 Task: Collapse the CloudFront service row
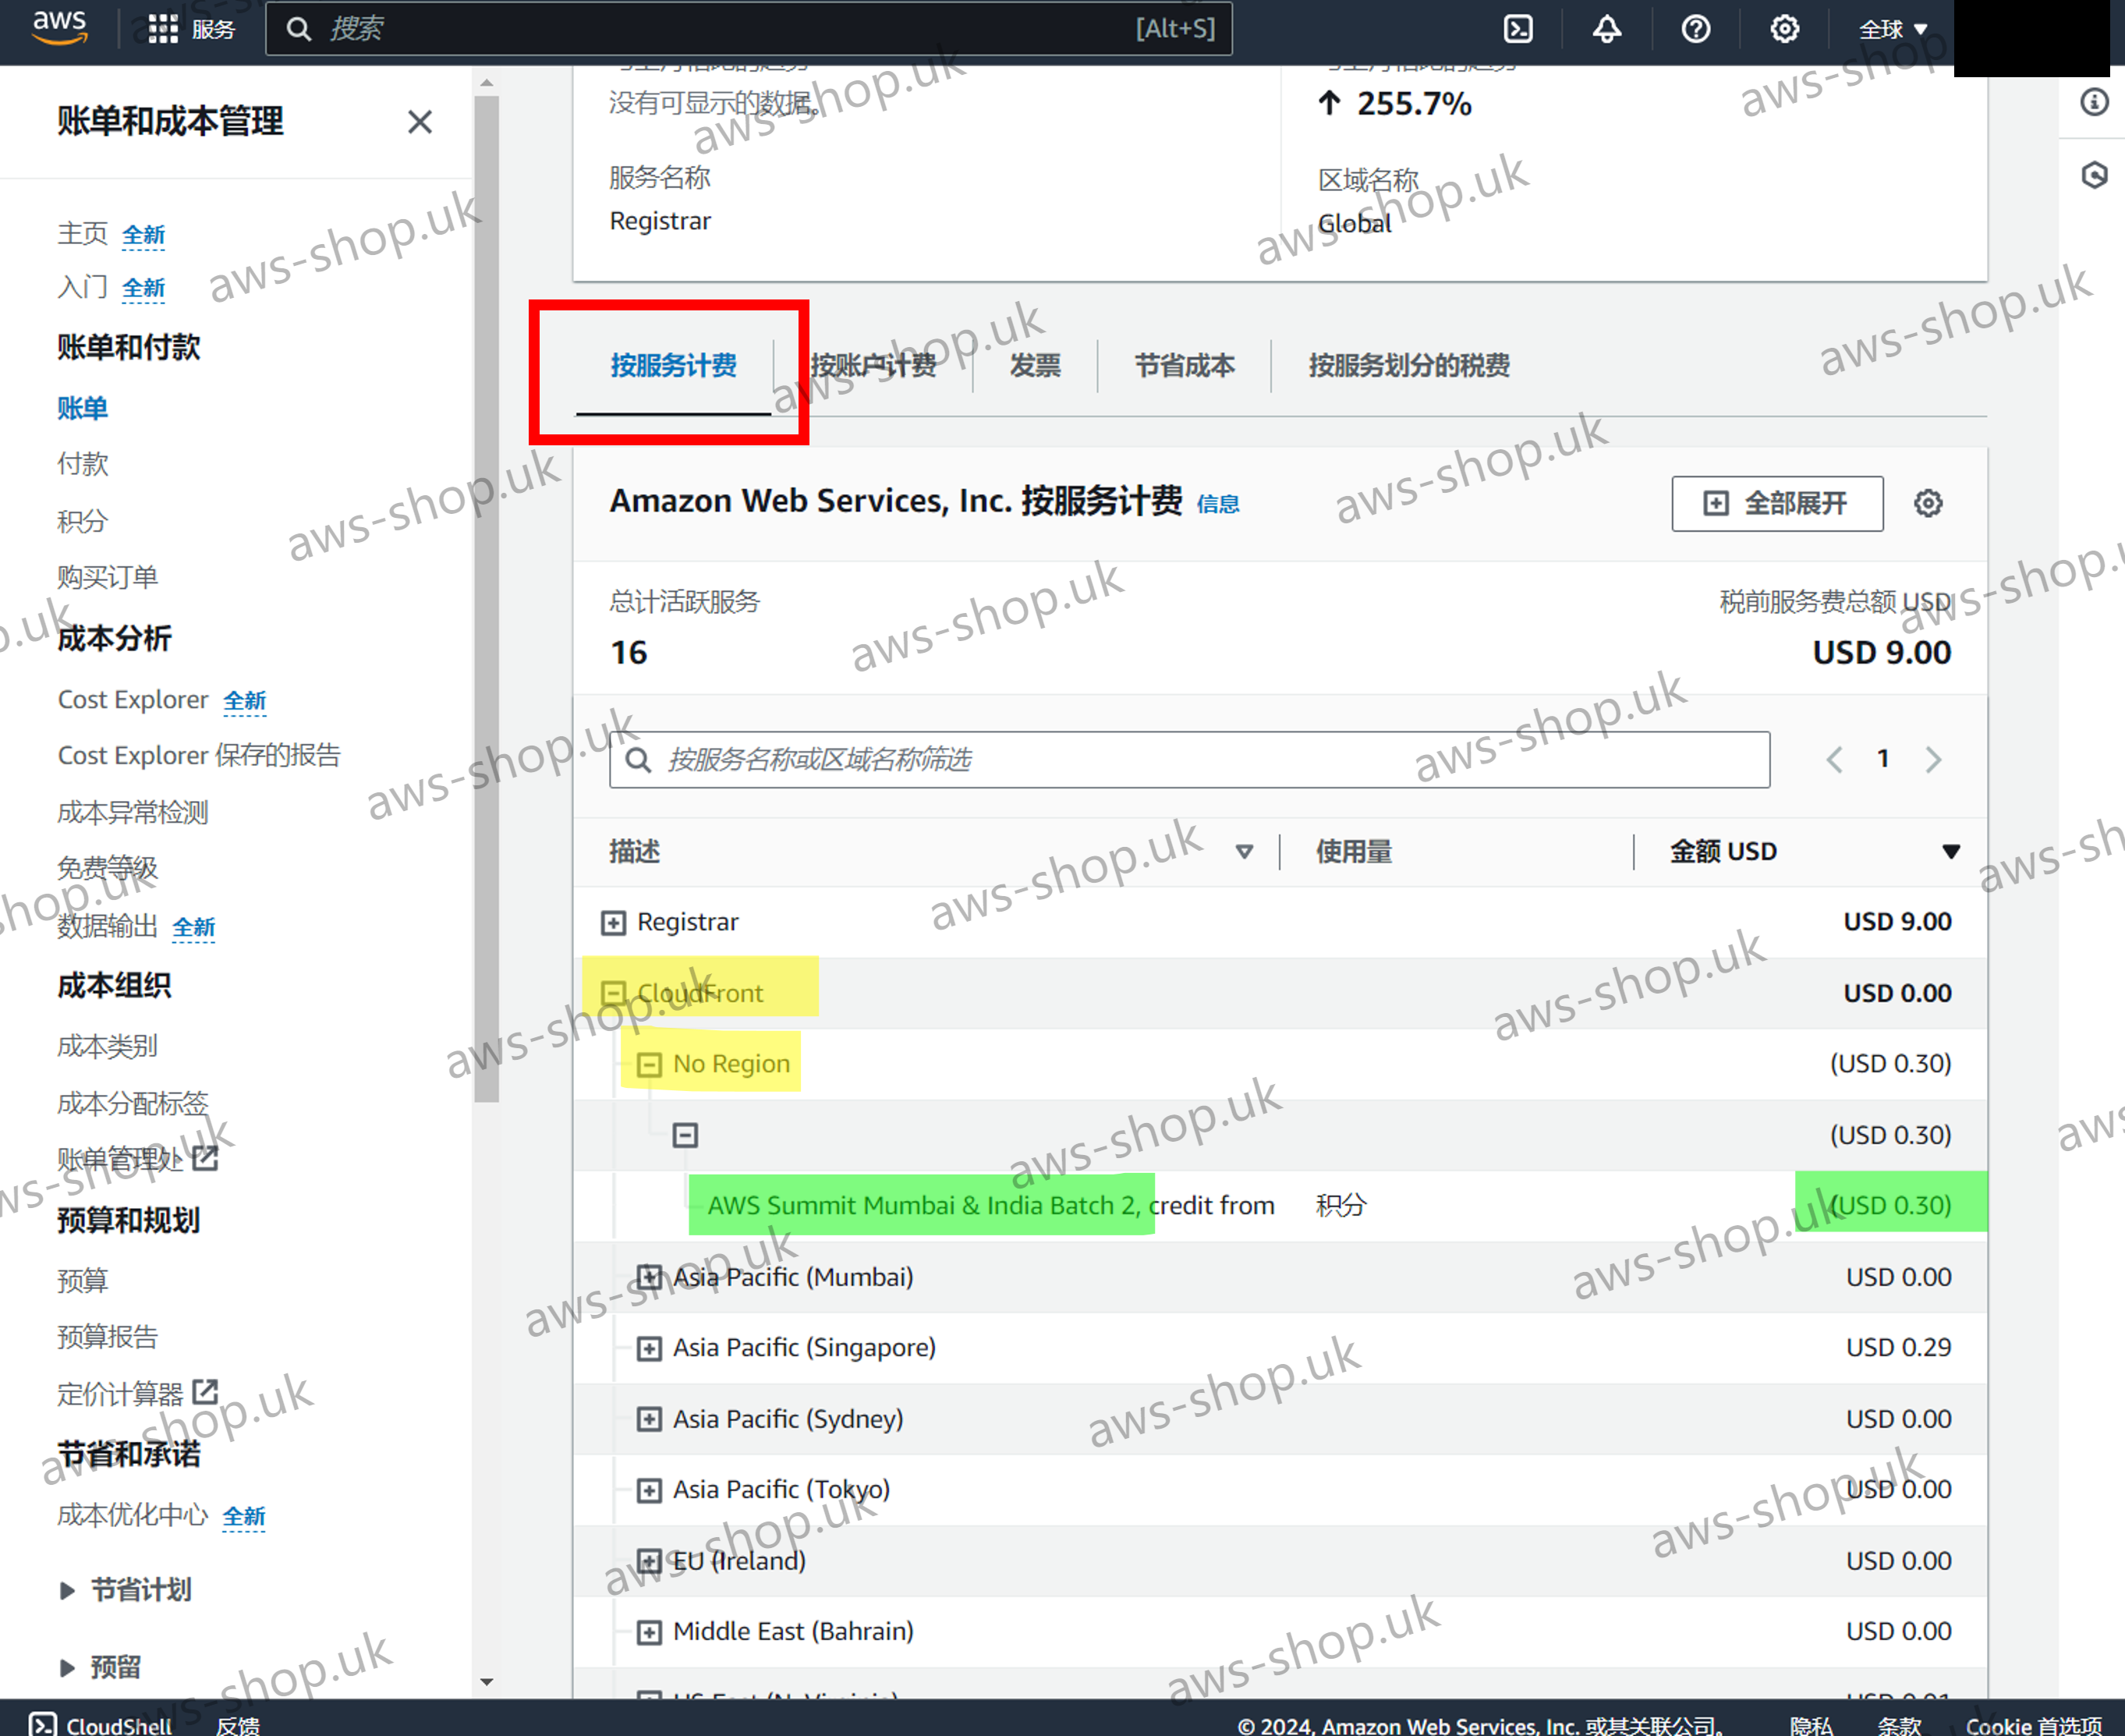click(x=613, y=993)
